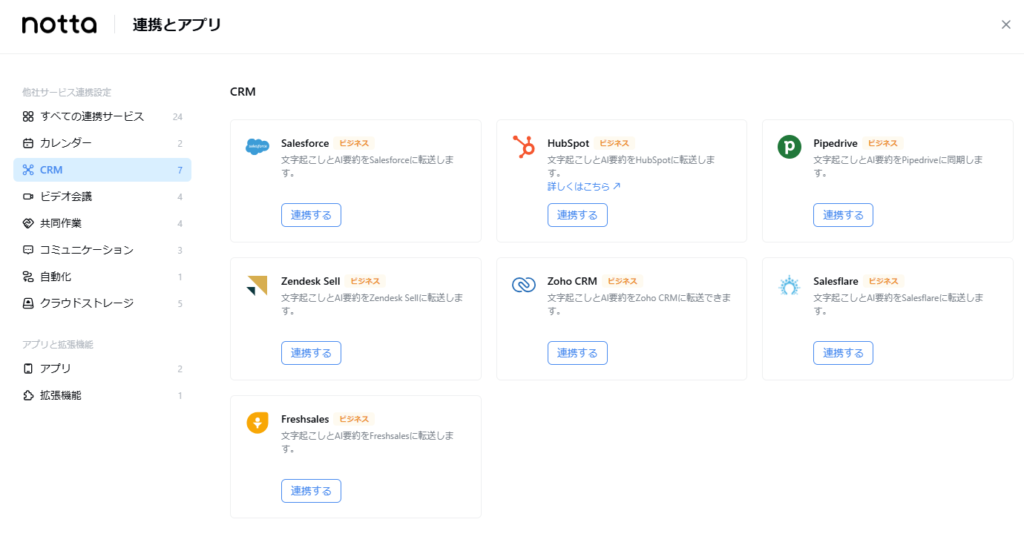
Task: Open the 共同作業 category
Action: (x=102, y=223)
